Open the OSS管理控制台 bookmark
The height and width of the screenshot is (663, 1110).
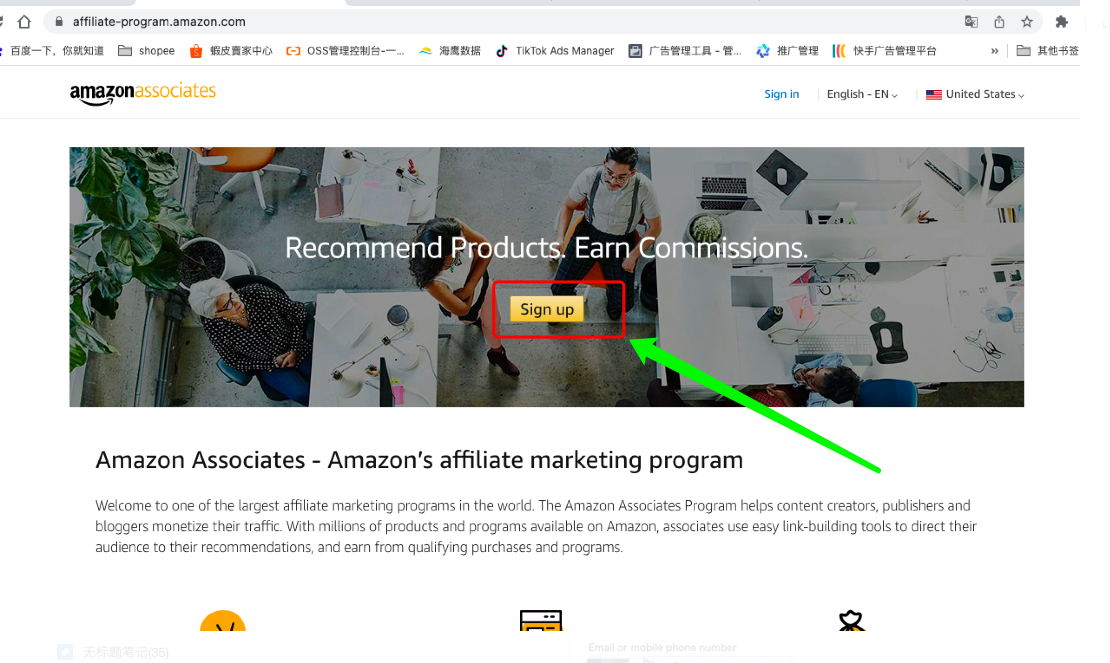tap(345, 51)
